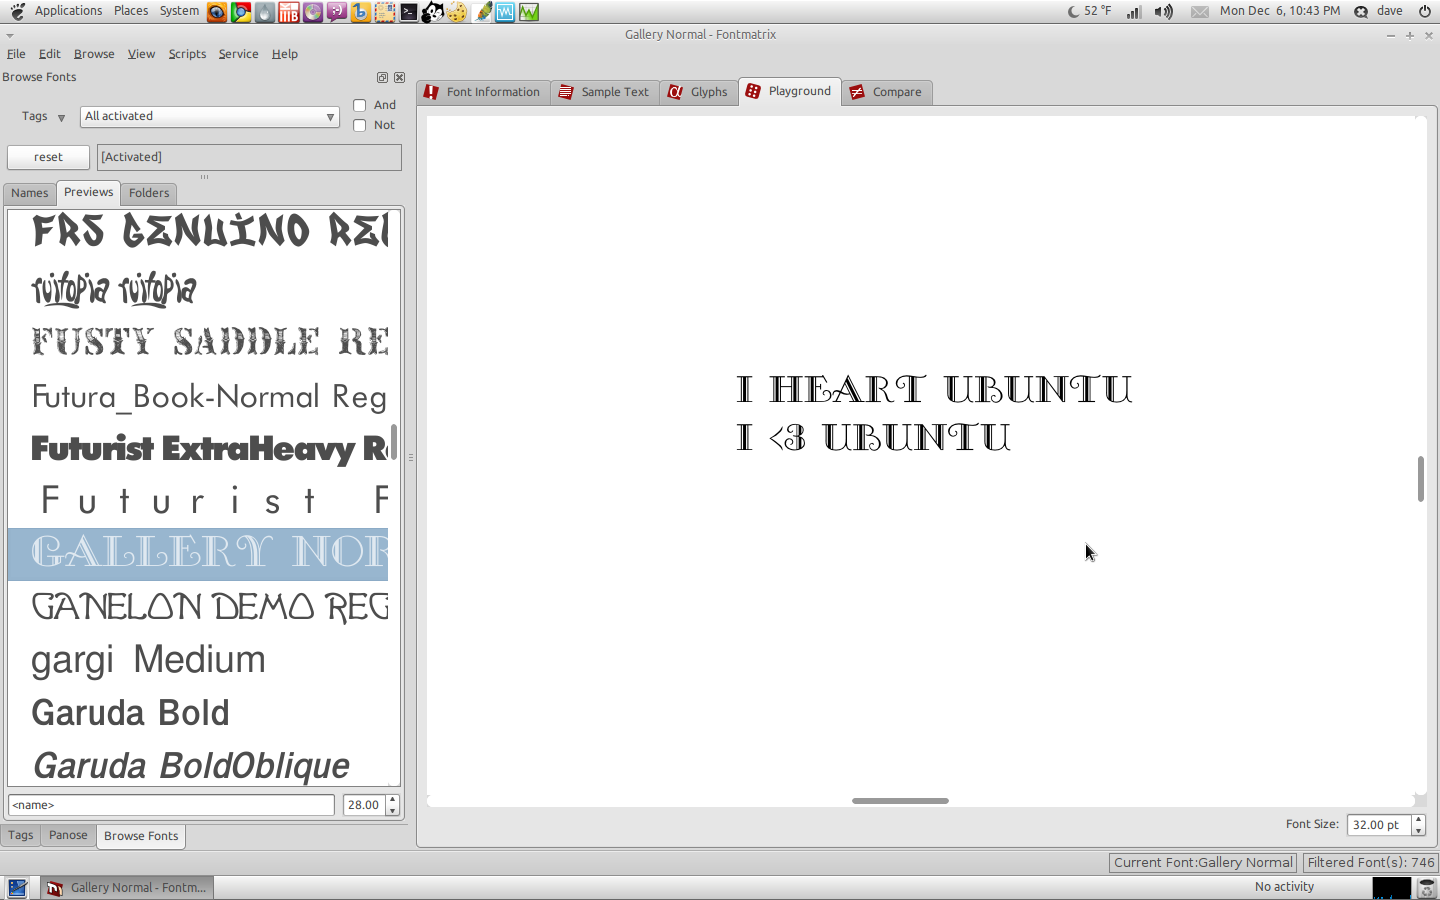Select the Previews tab

[x=89, y=192]
